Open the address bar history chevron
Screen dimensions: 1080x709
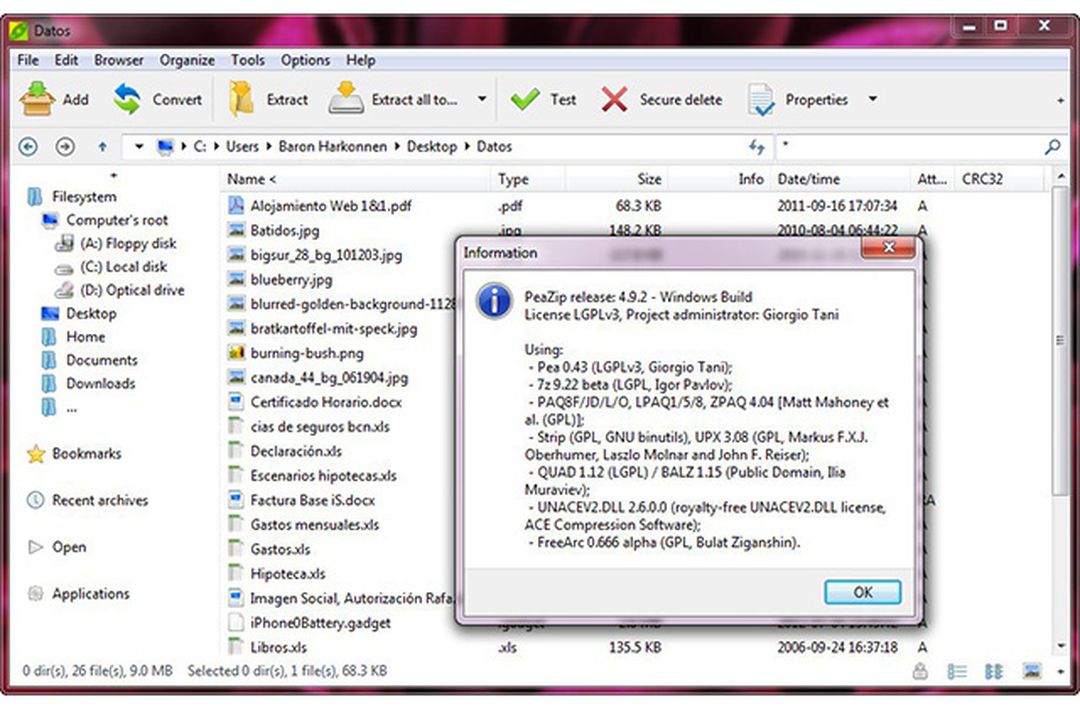click(138, 146)
